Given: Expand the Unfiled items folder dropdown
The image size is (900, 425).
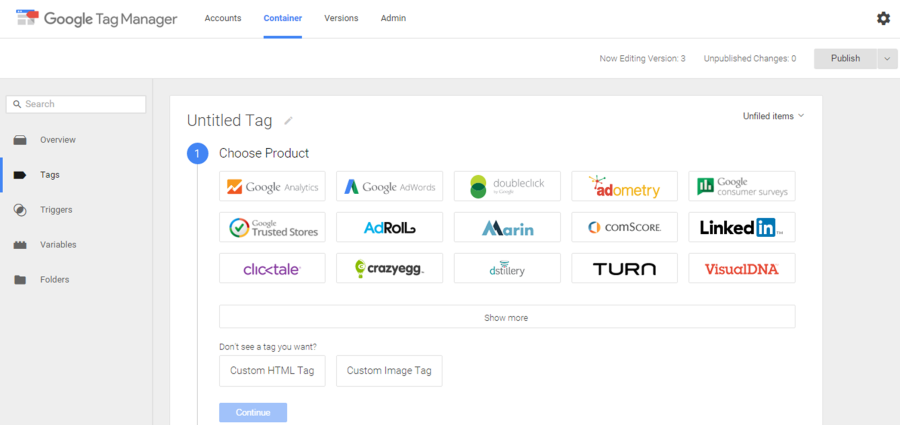Looking at the screenshot, I should (x=773, y=116).
